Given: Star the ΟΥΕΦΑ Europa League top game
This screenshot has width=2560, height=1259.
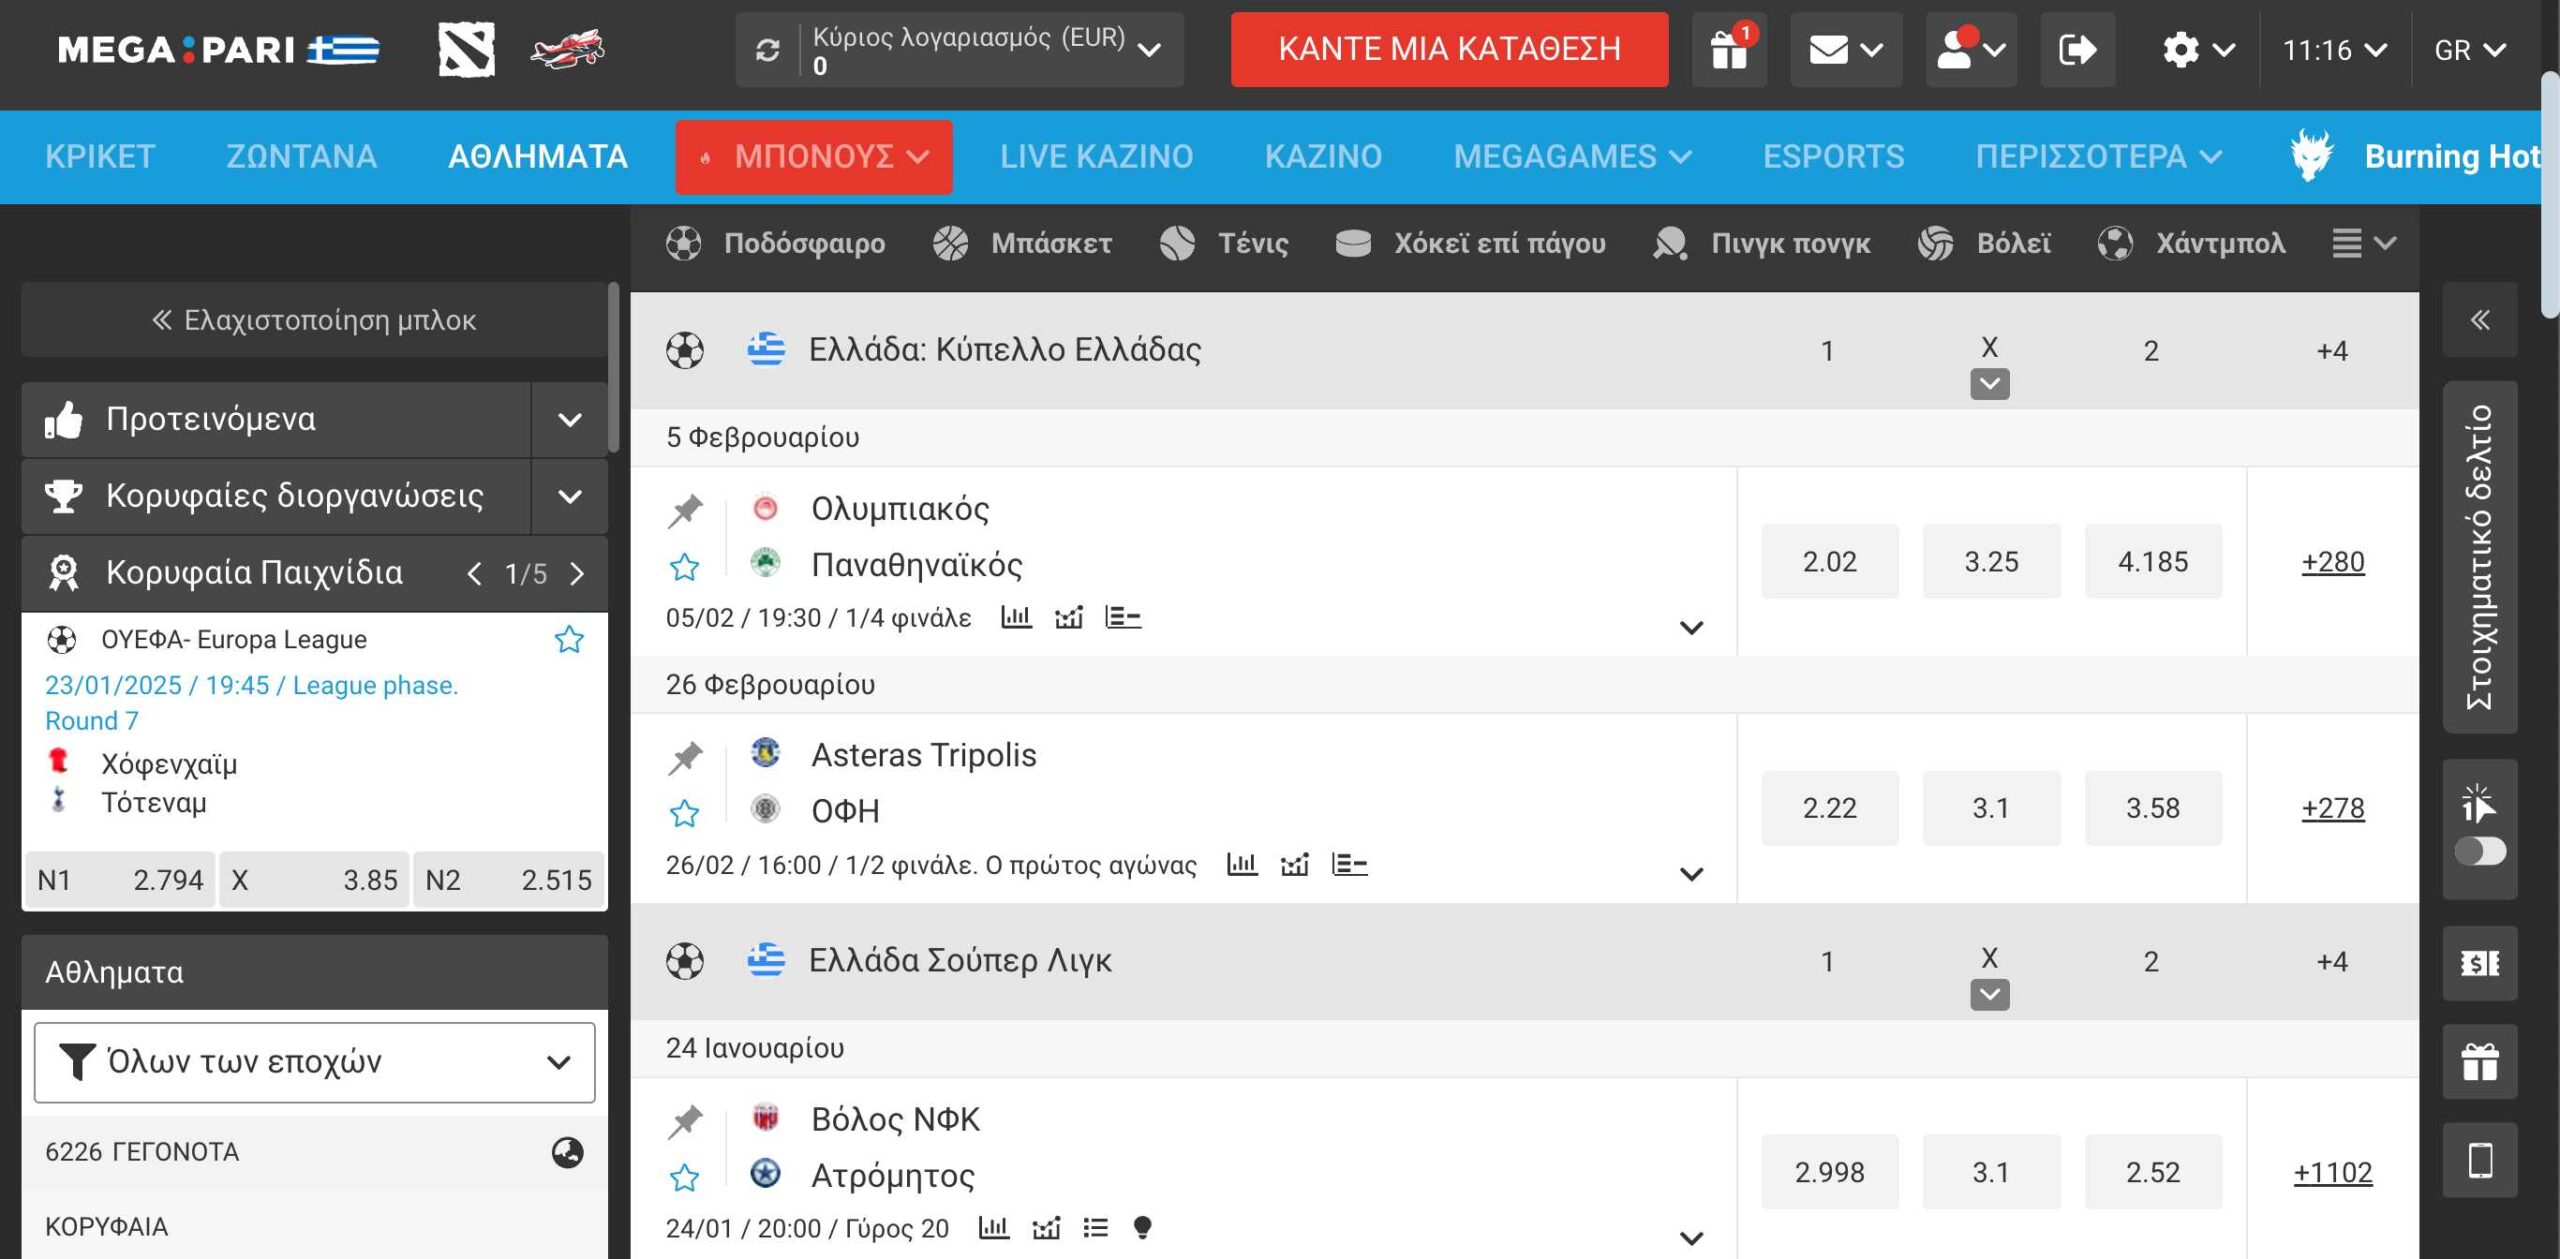Looking at the screenshot, I should (569, 639).
